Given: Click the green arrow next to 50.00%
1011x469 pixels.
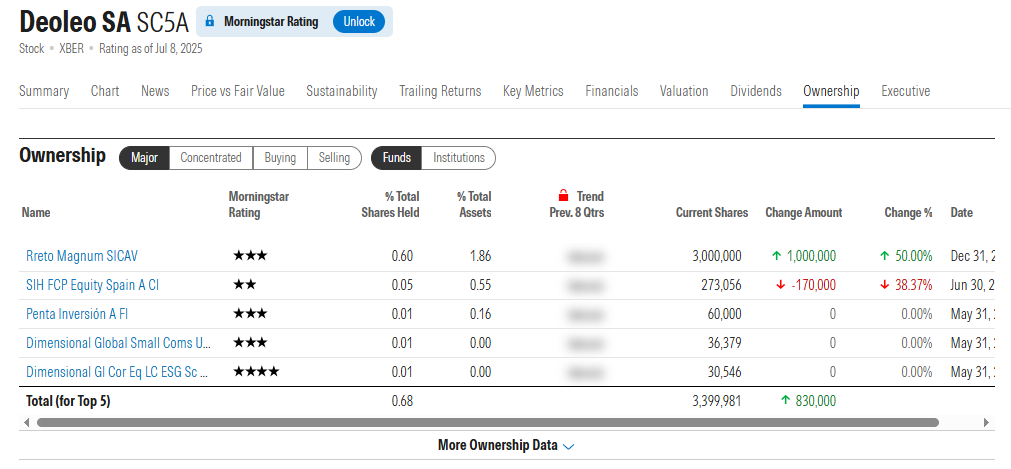Looking at the screenshot, I should coord(885,256).
